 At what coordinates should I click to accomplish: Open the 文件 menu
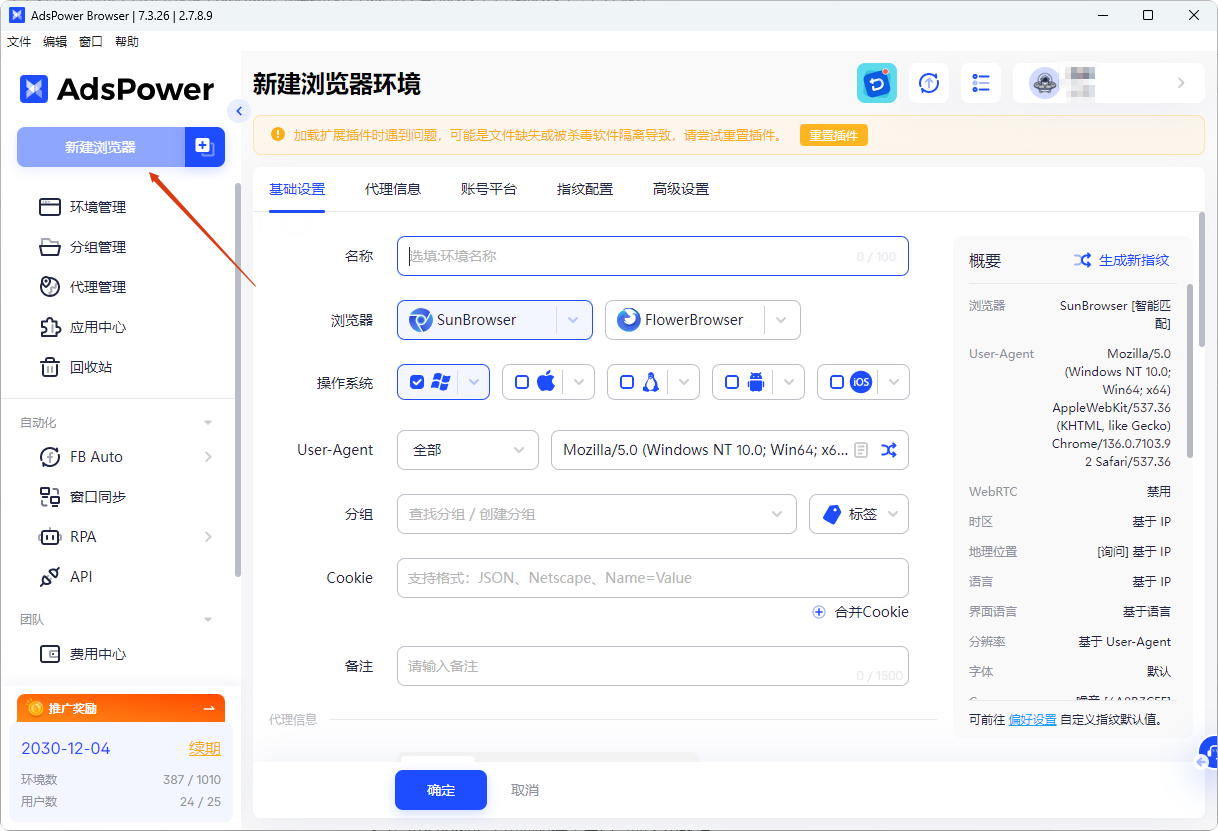19,42
